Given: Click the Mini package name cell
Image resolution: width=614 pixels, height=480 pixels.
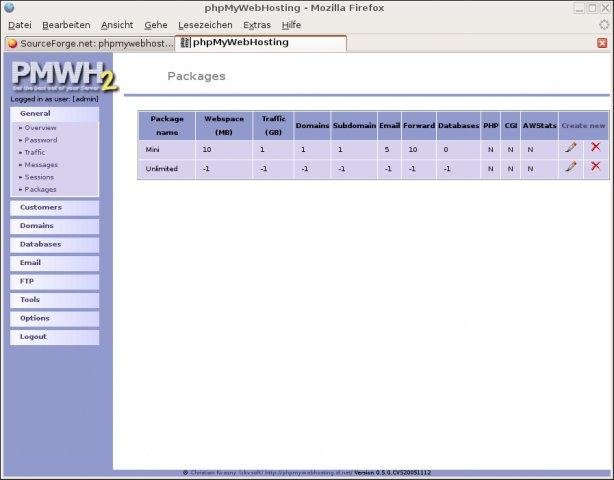Looking at the screenshot, I should (167, 150).
